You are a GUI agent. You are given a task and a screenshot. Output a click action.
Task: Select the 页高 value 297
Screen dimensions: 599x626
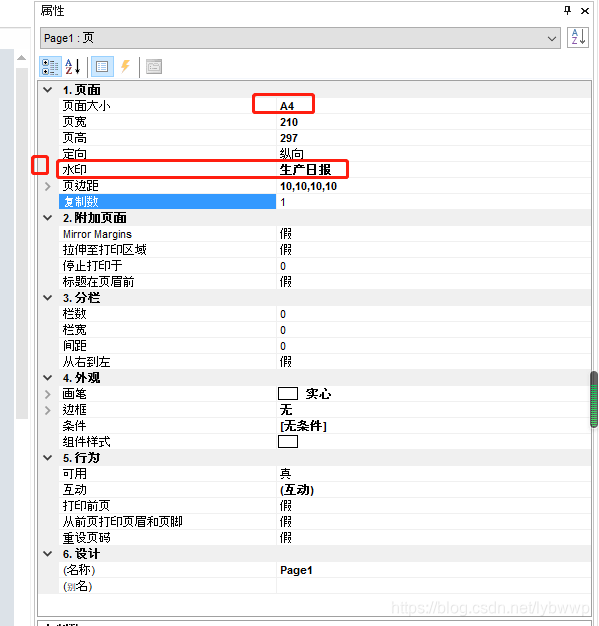click(x=289, y=138)
